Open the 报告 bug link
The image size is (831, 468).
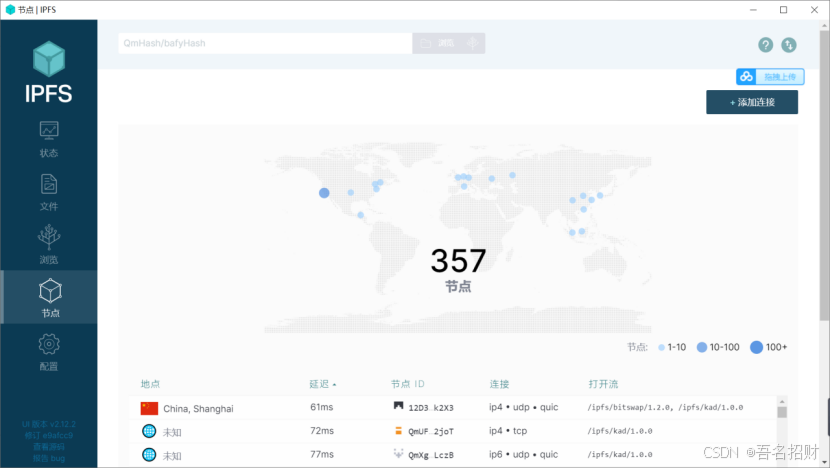coord(49,458)
